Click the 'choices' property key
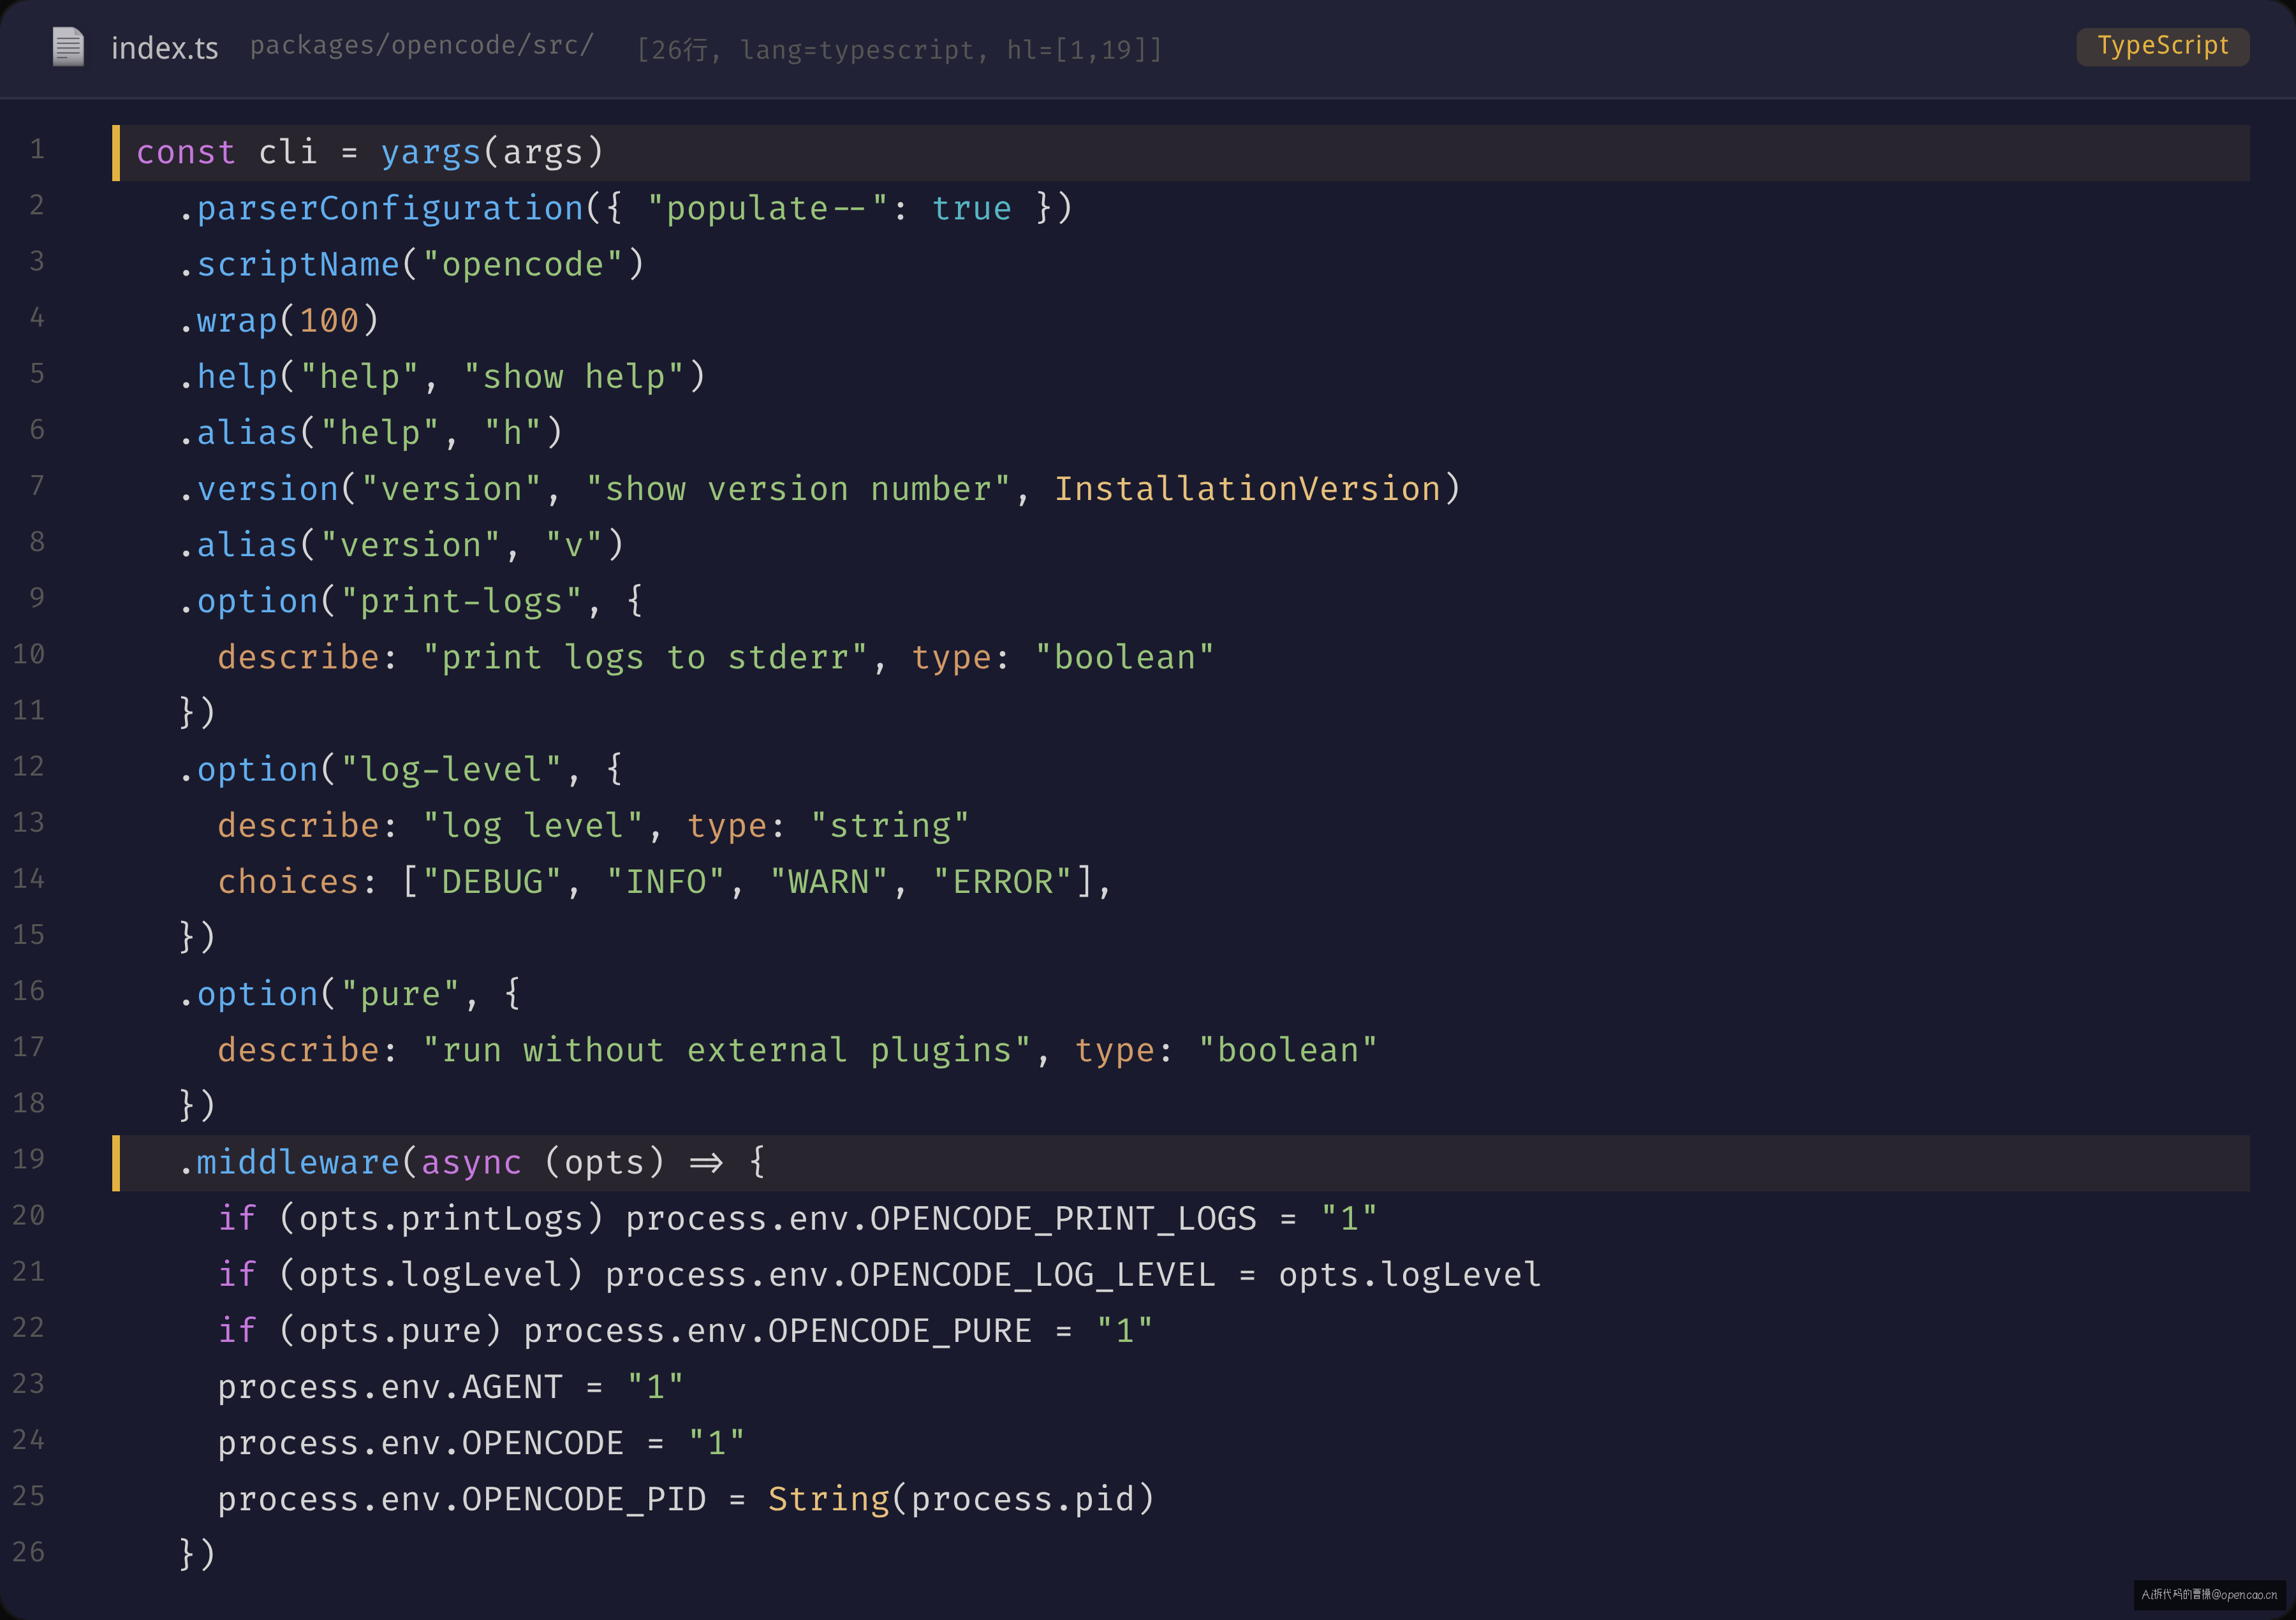 point(288,881)
